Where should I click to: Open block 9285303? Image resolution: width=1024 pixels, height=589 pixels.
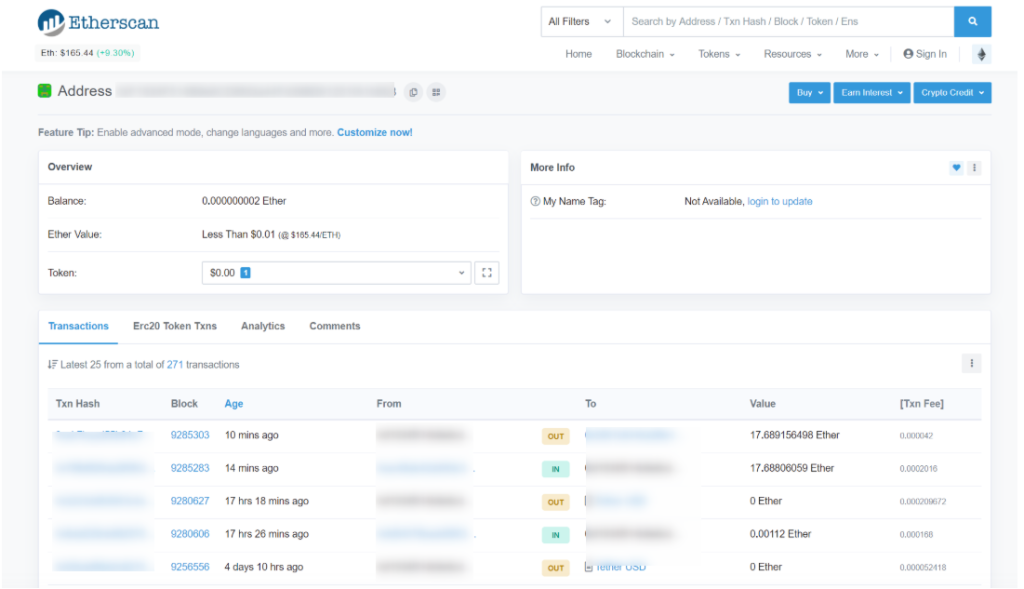(x=190, y=435)
